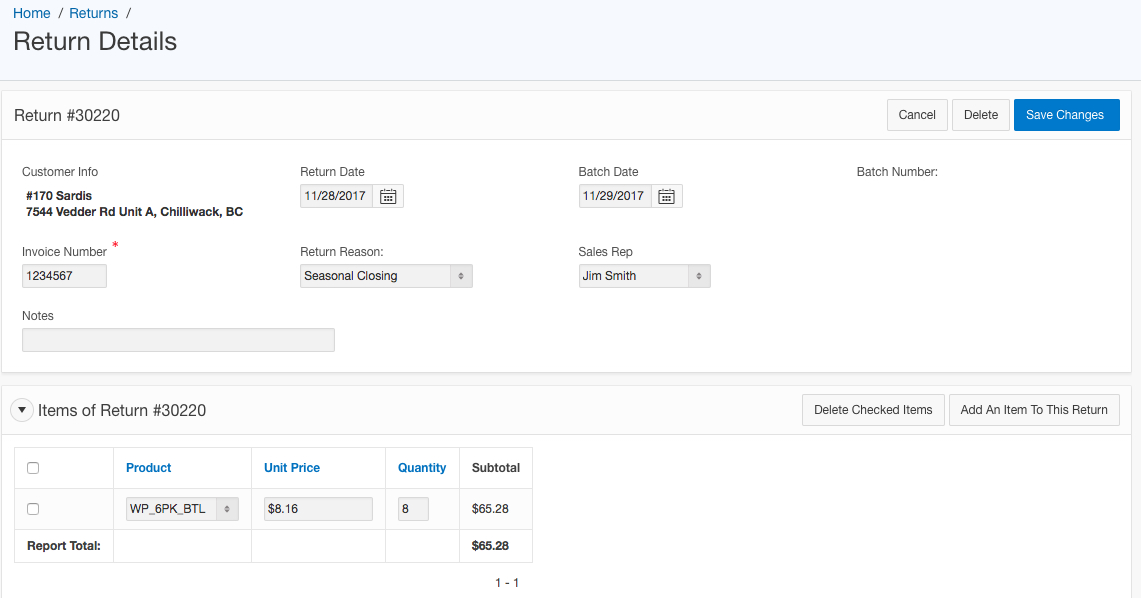1141x598 pixels.
Task: Check the select-all items header checkbox
Action: click(x=33, y=468)
